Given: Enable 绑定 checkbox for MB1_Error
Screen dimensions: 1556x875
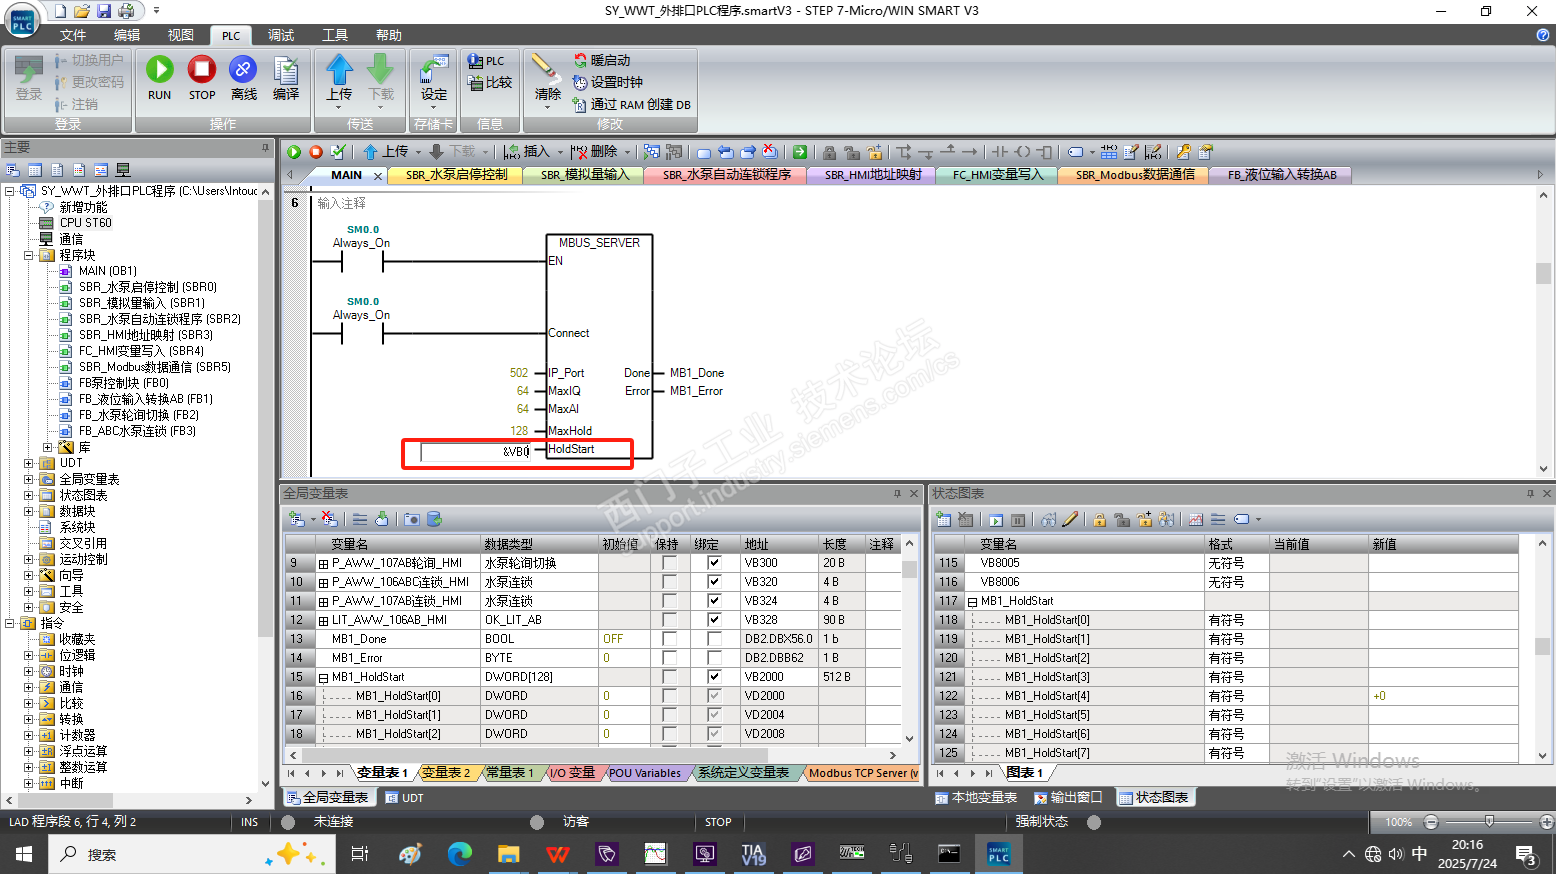Looking at the screenshot, I should point(714,658).
